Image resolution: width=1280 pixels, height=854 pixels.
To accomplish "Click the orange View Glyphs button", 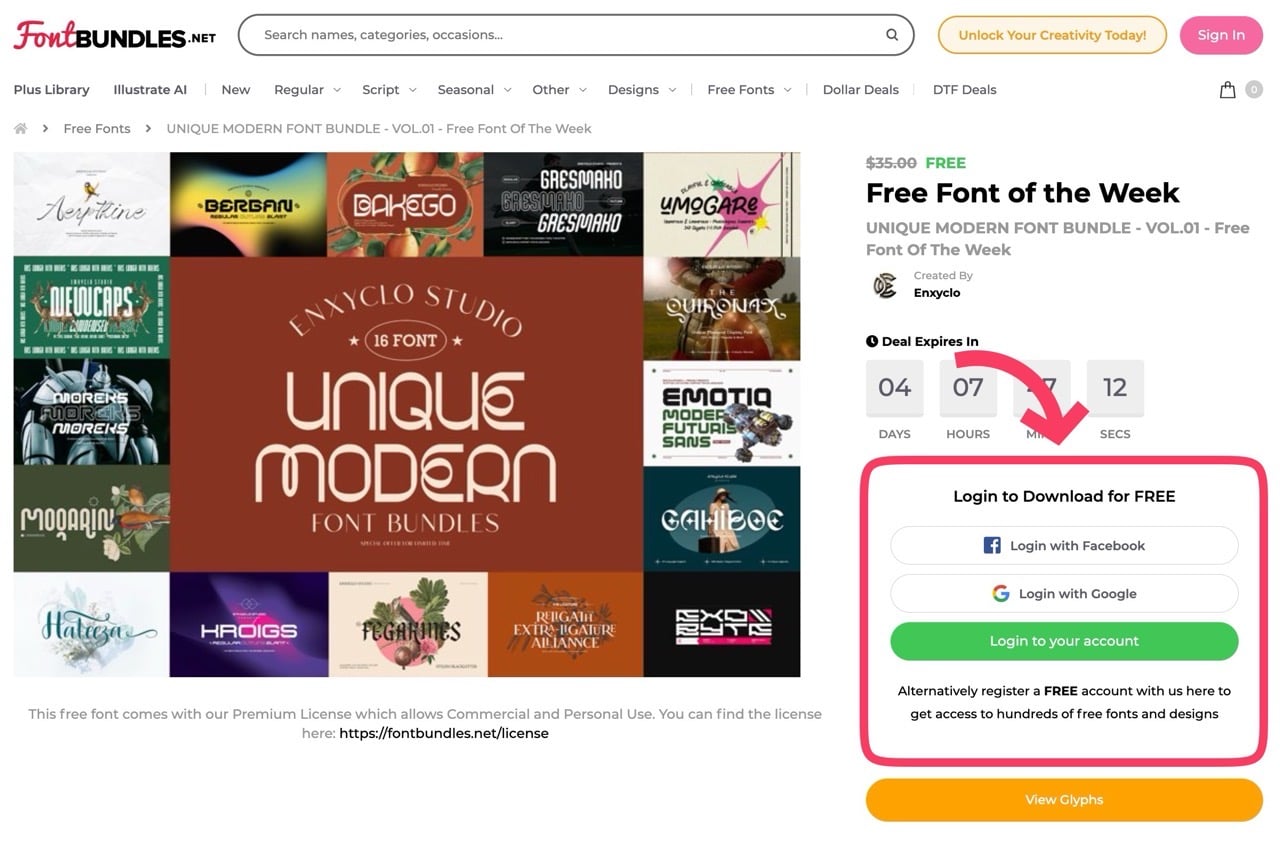I will [1064, 800].
